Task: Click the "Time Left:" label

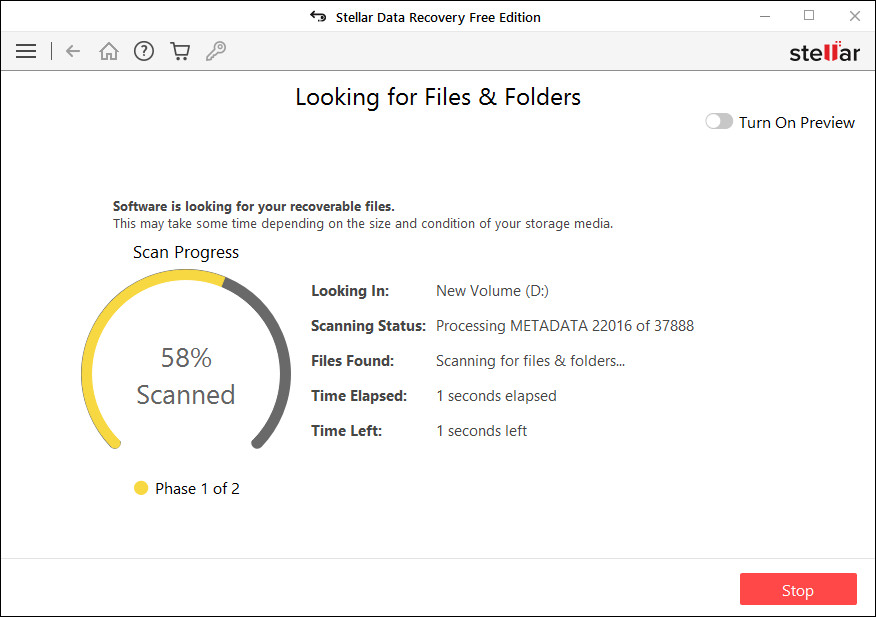Action: [346, 431]
